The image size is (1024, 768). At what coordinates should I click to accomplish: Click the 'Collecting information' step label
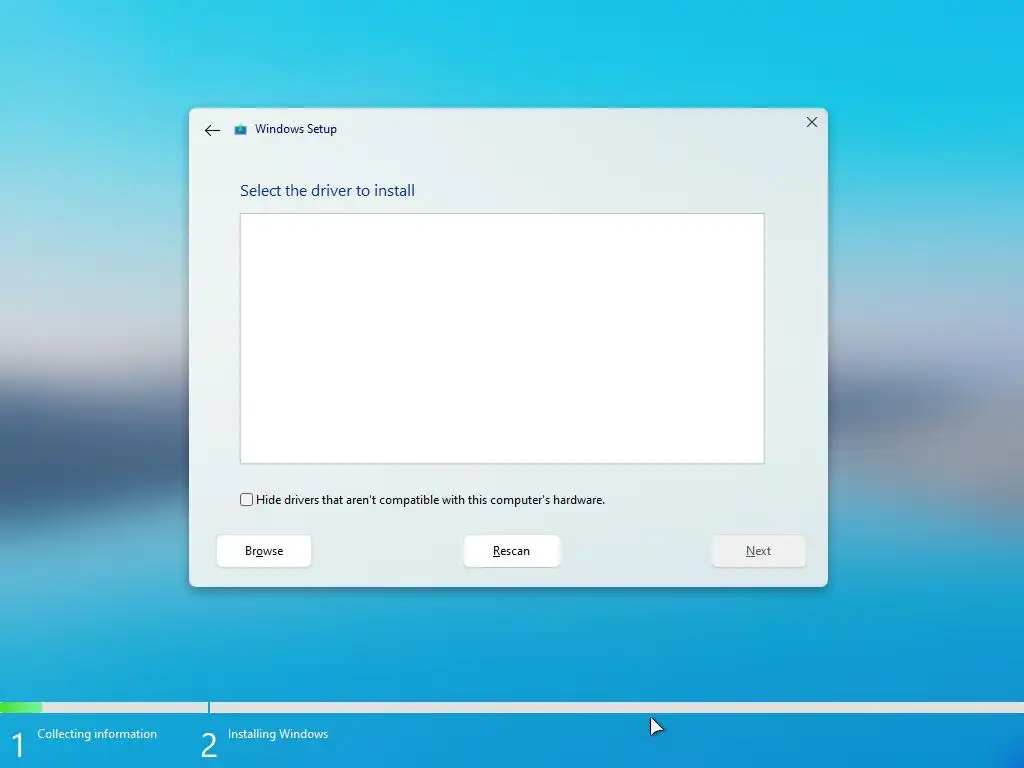tap(97, 734)
